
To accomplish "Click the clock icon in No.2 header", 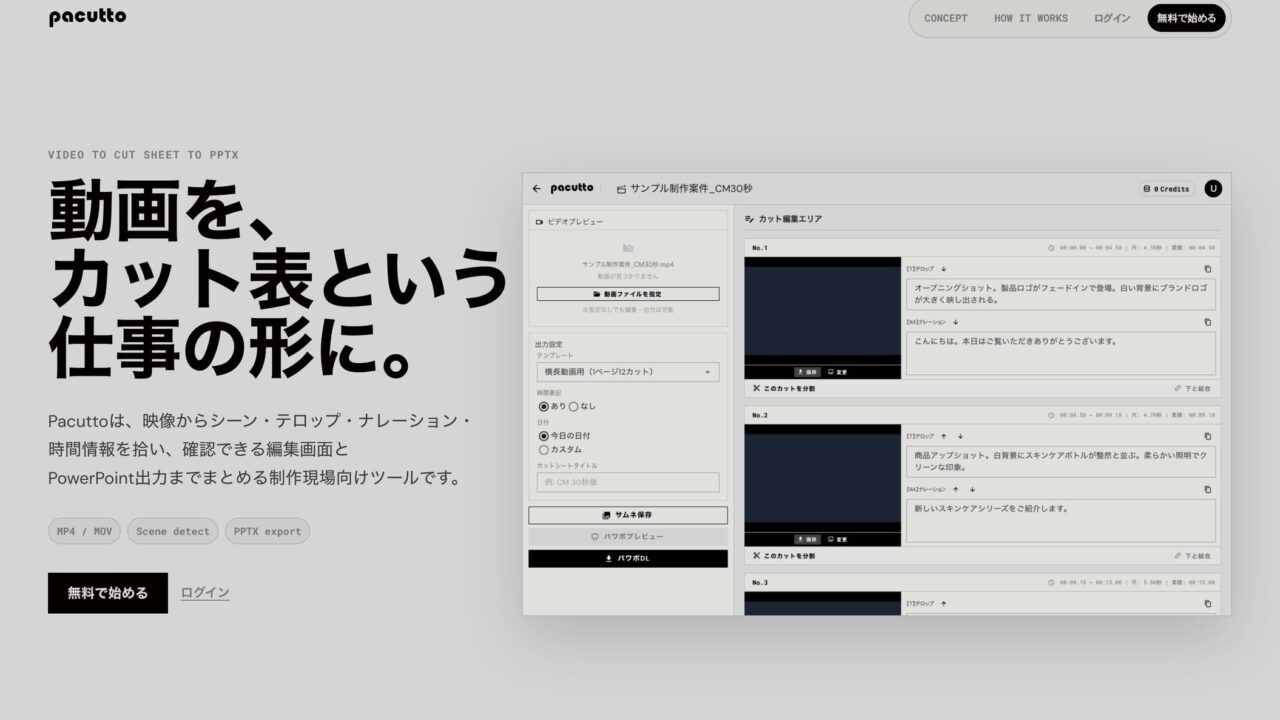I will click(1051, 414).
